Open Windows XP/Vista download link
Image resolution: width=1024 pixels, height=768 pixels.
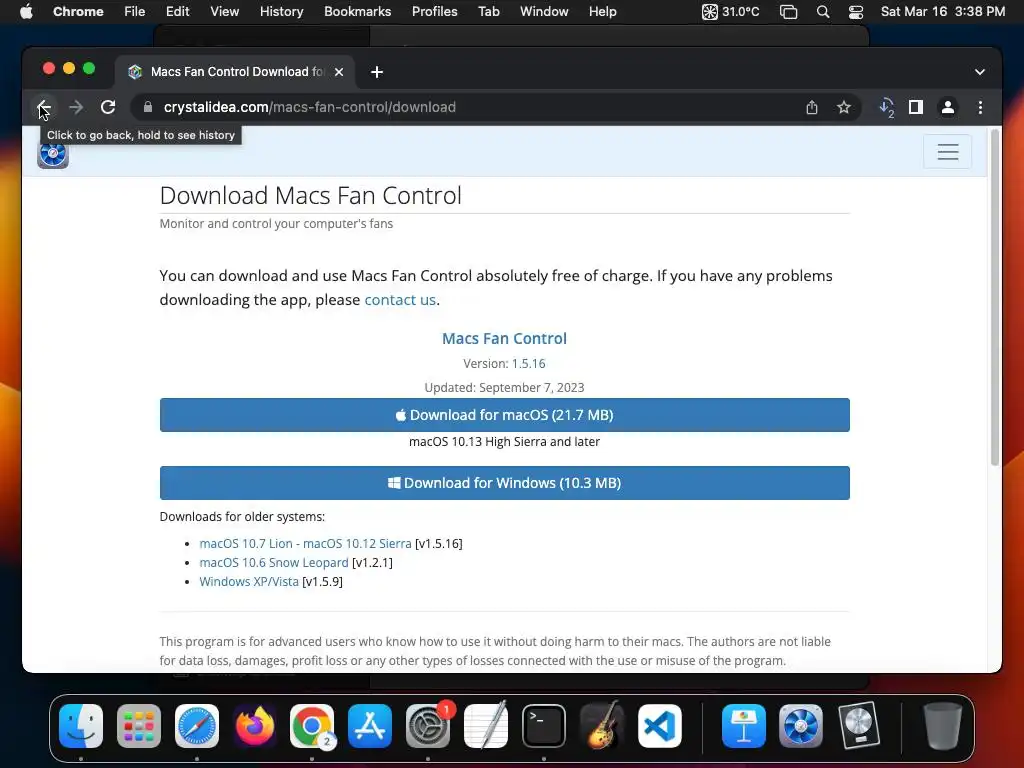coord(249,581)
